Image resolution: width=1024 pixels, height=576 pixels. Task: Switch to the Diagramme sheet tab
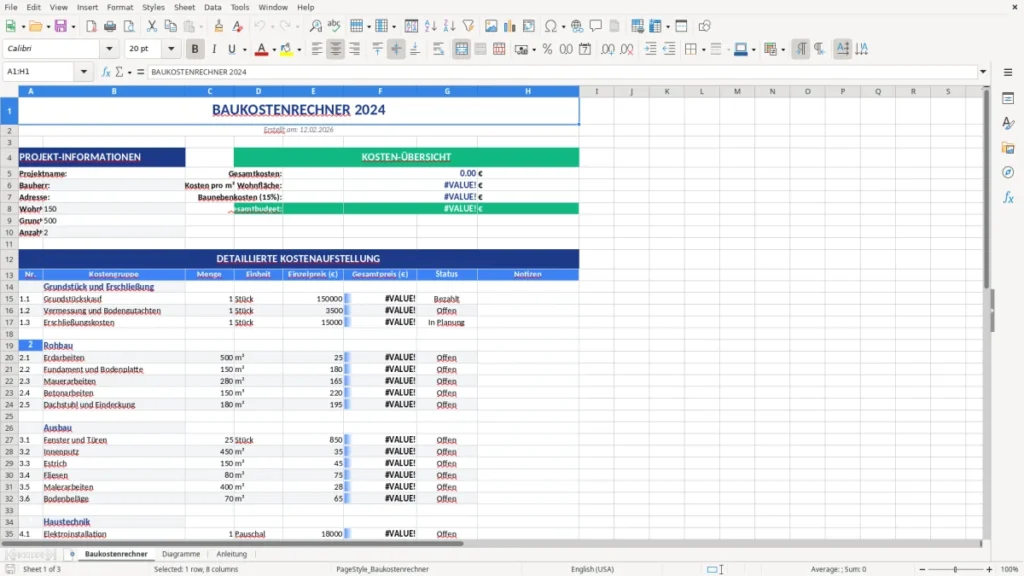(181, 554)
